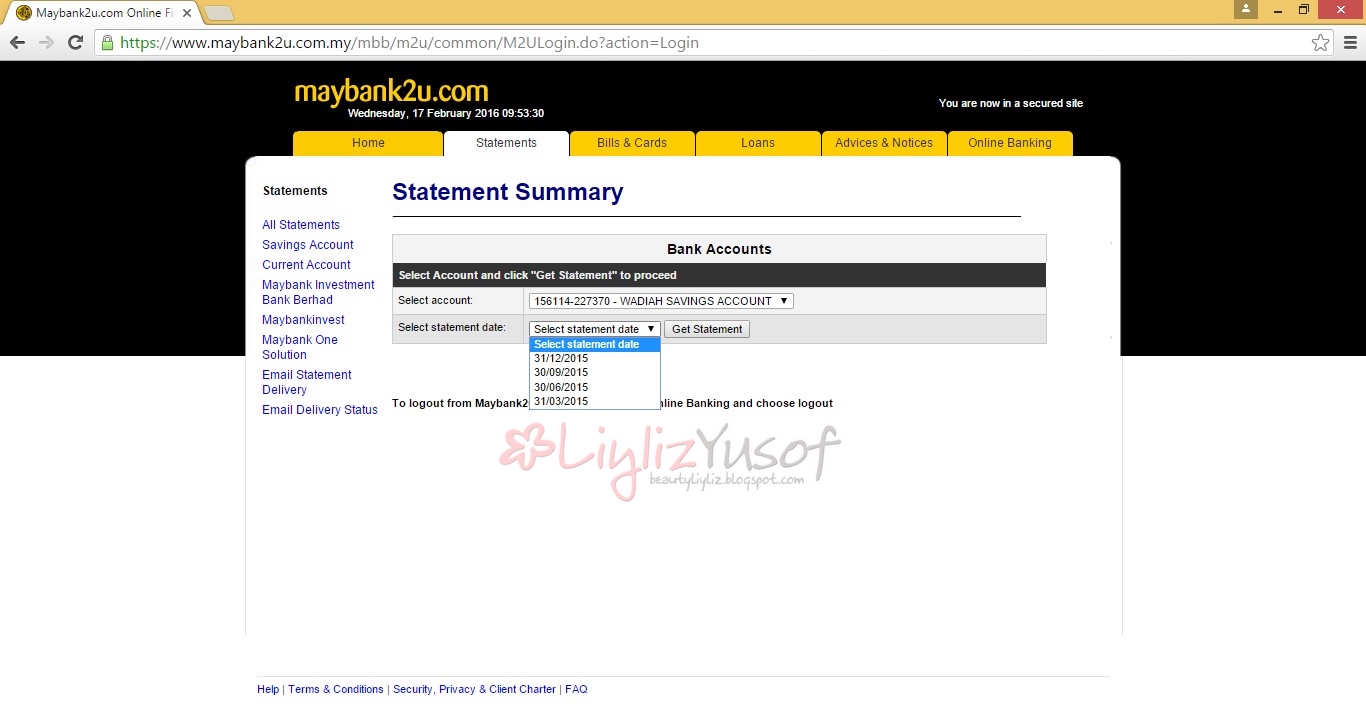
Task: Open the Help footer link
Action: point(268,689)
